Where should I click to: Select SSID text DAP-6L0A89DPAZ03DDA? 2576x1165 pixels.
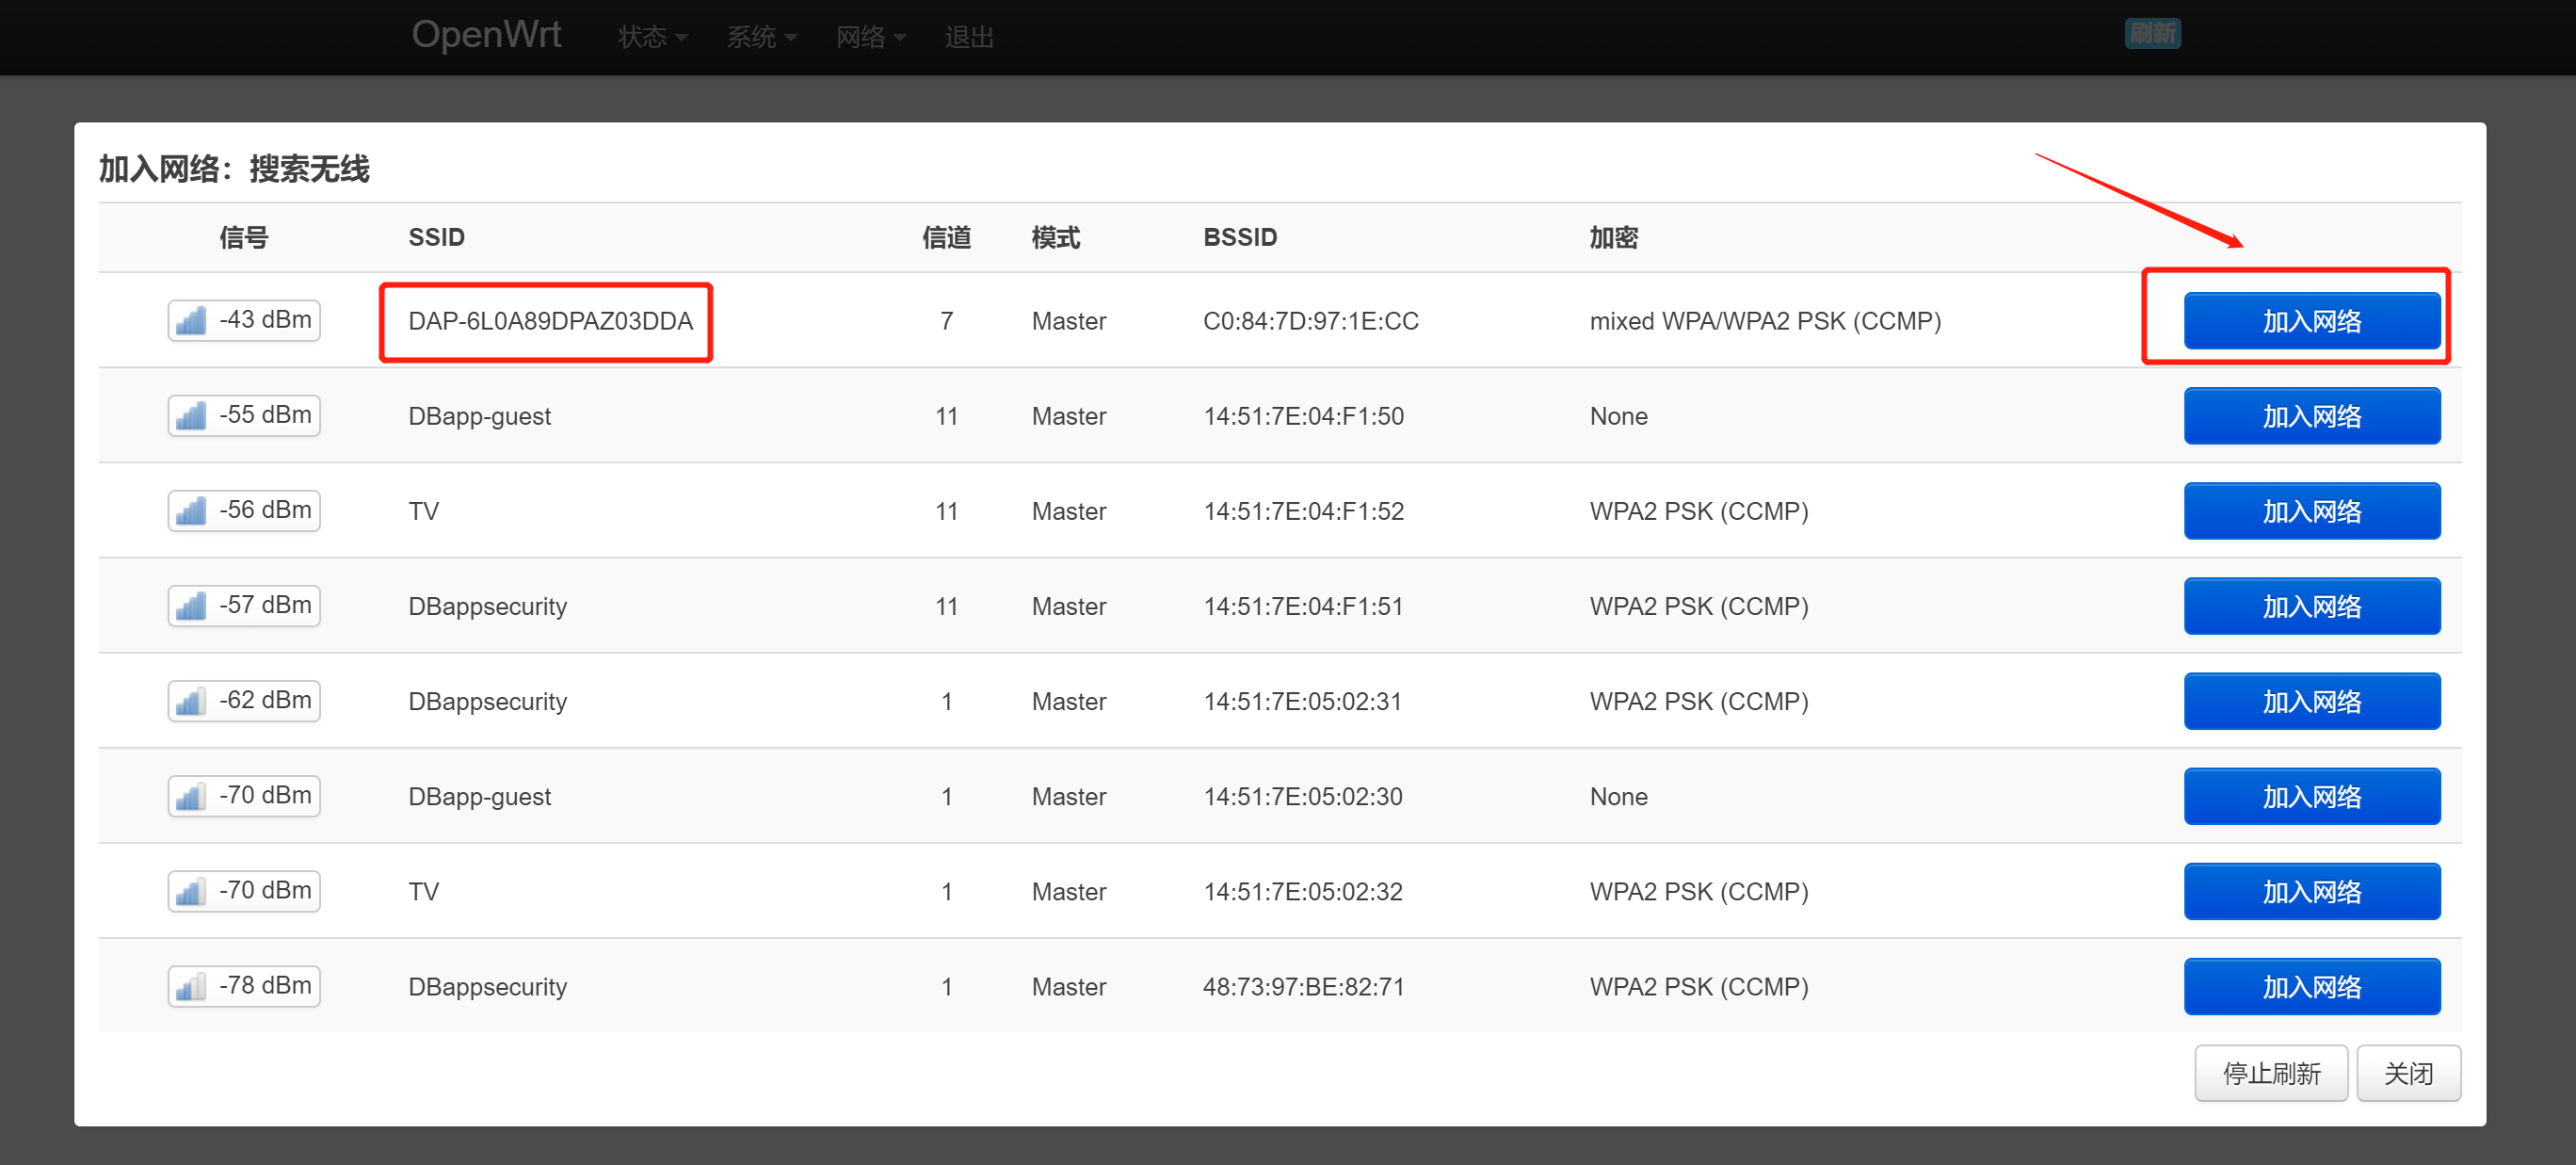click(x=550, y=321)
